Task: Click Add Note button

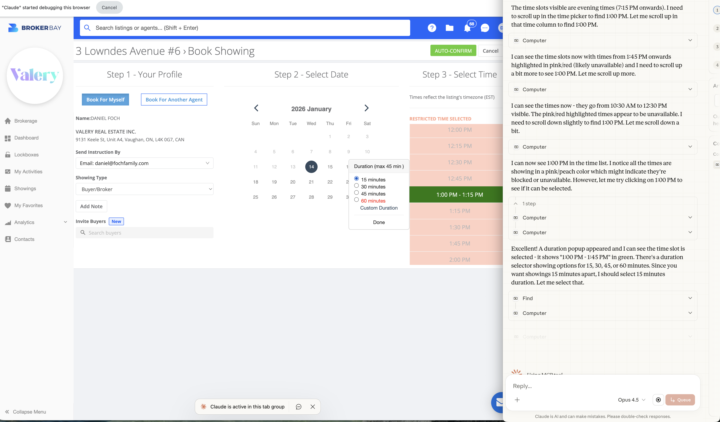Action: (91, 206)
